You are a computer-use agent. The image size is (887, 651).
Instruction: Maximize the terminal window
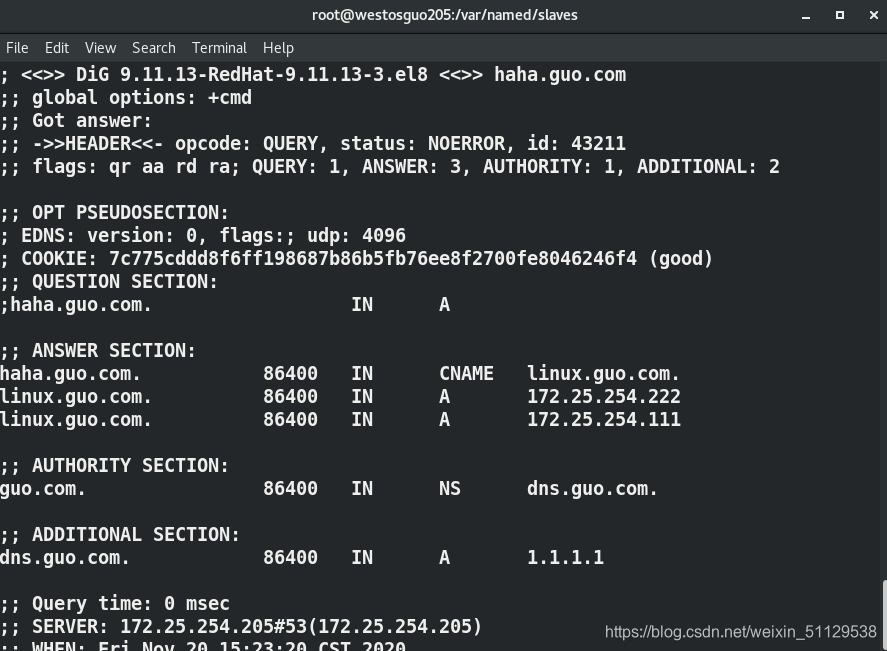click(840, 15)
